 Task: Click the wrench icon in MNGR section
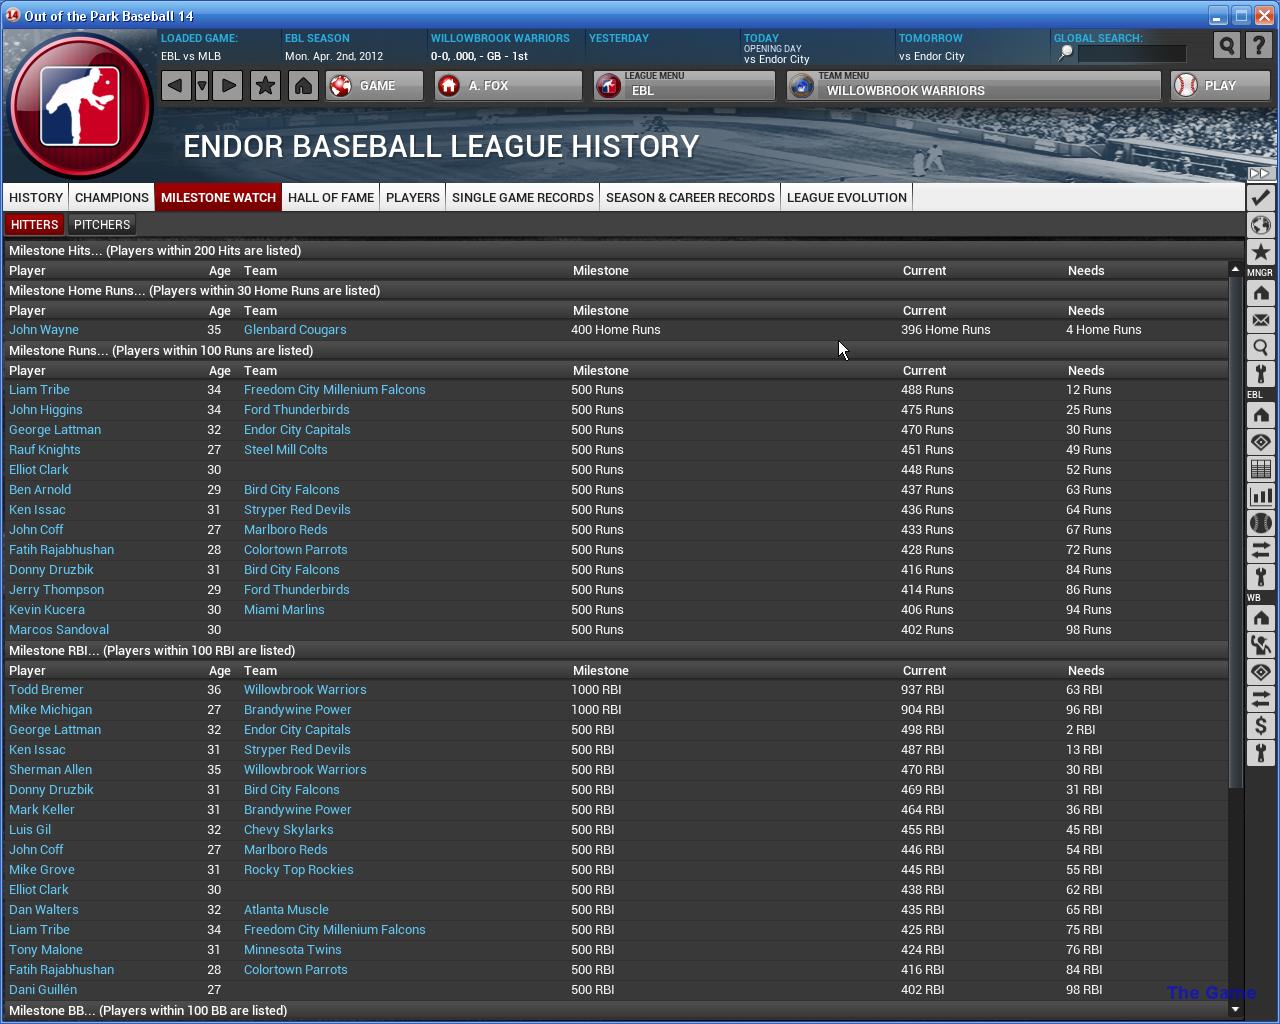[x=1260, y=374]
